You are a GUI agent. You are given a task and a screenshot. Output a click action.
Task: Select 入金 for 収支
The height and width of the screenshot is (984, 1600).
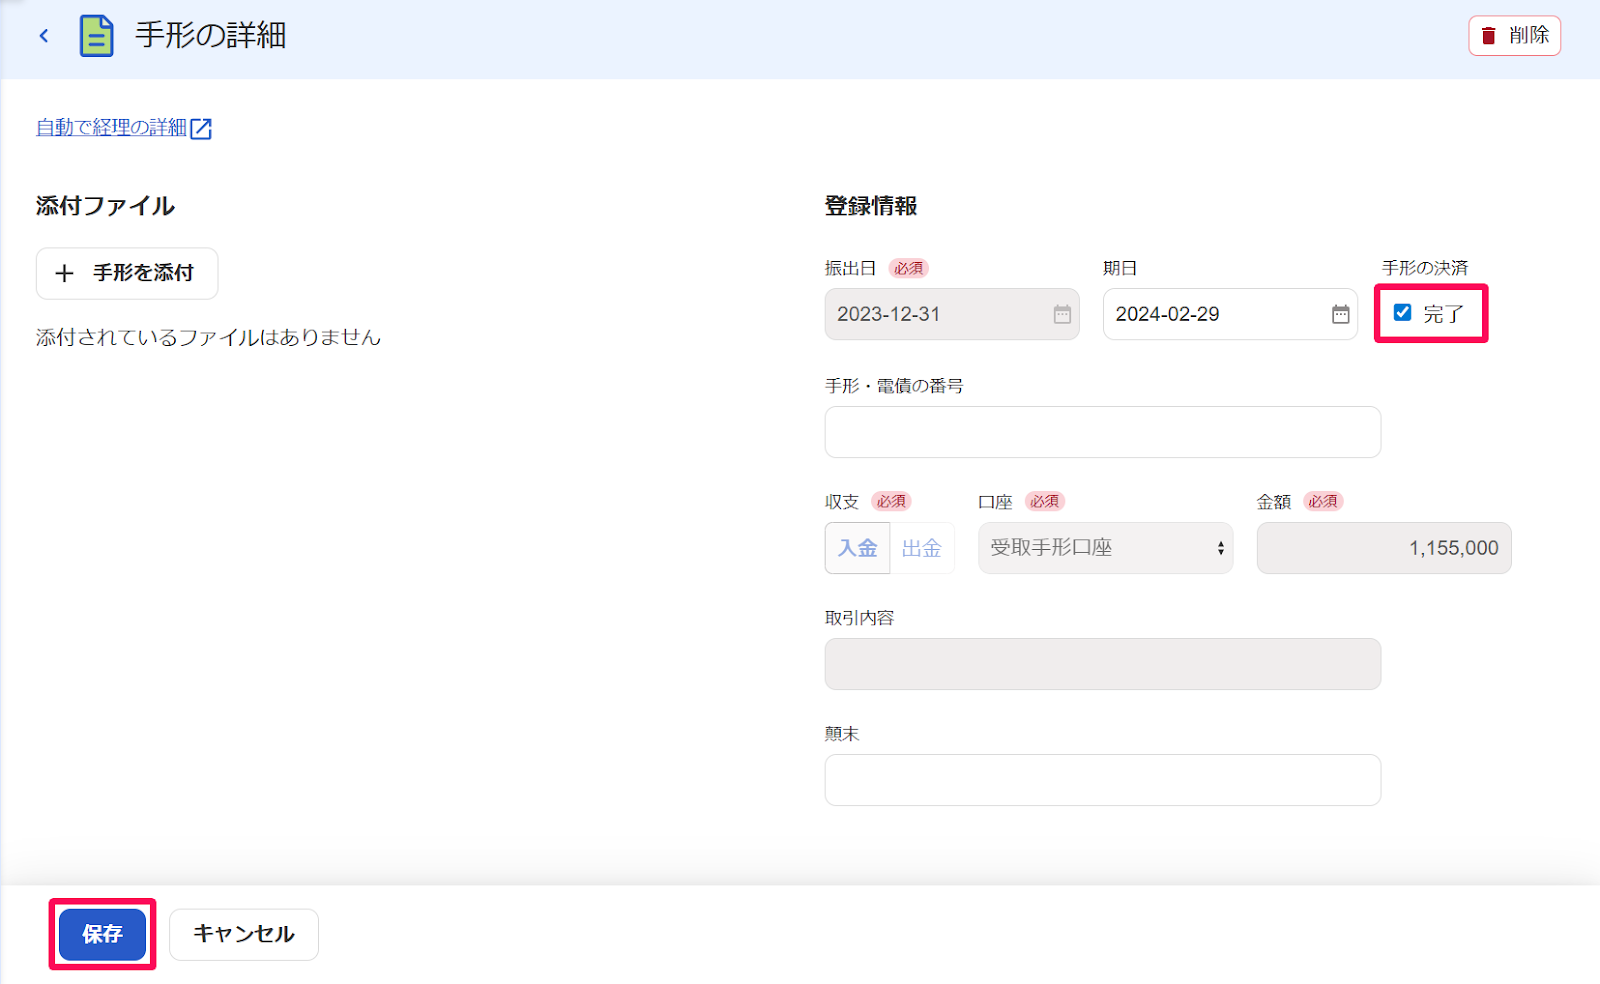pos(857,548)
